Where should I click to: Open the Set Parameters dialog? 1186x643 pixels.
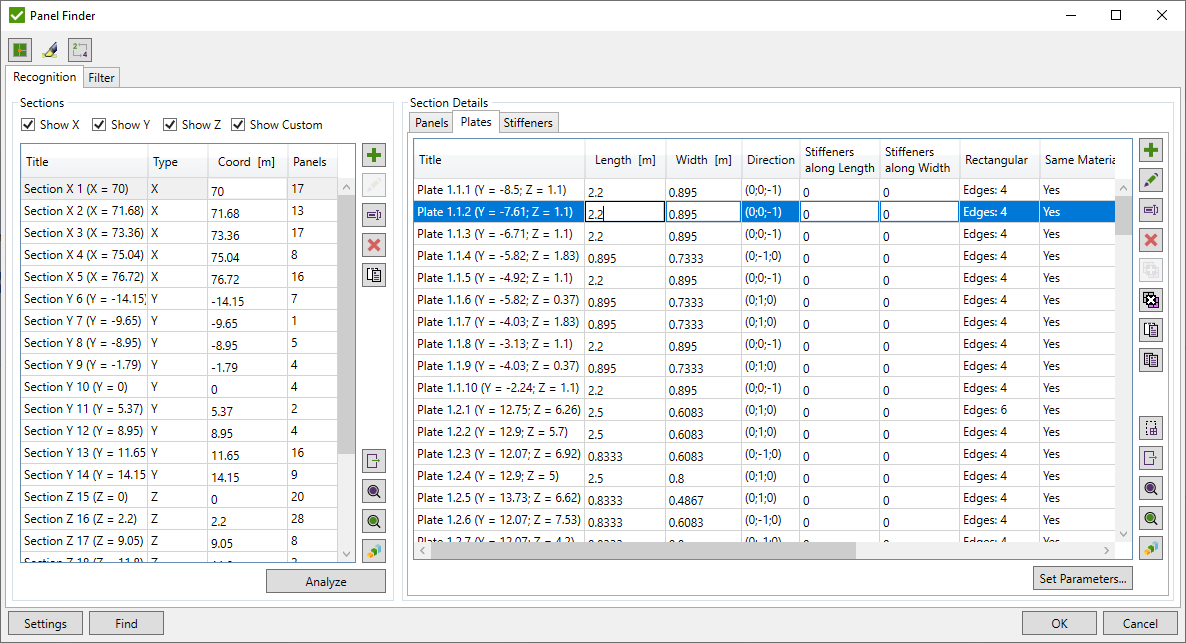(x=1082, y=578)
